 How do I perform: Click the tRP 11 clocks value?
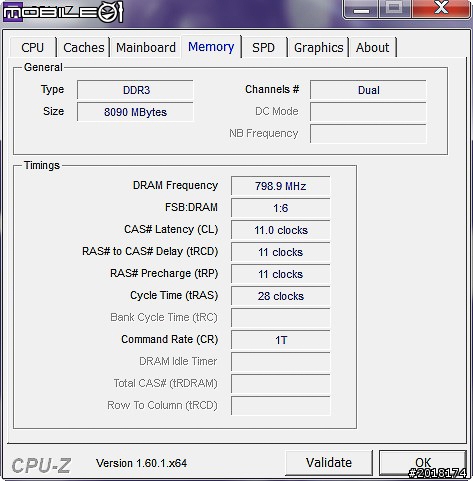(x=281, y=274)
